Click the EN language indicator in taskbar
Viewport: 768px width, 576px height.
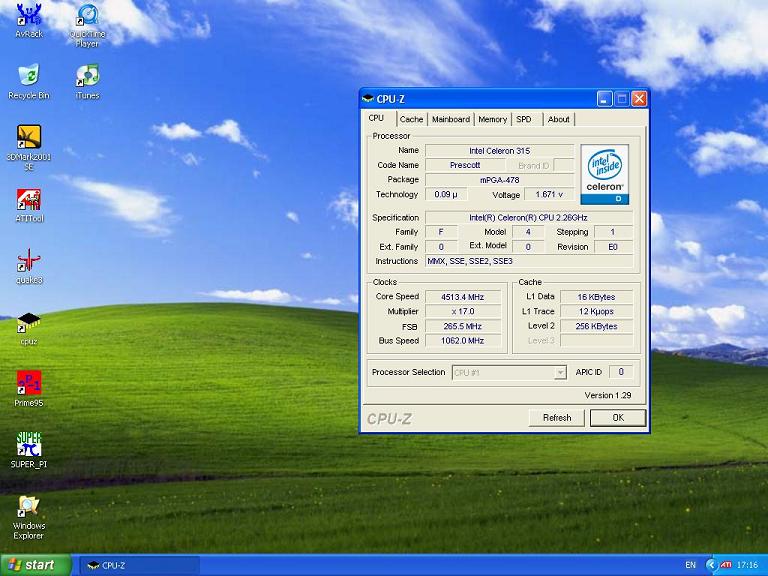pos(690,565)
